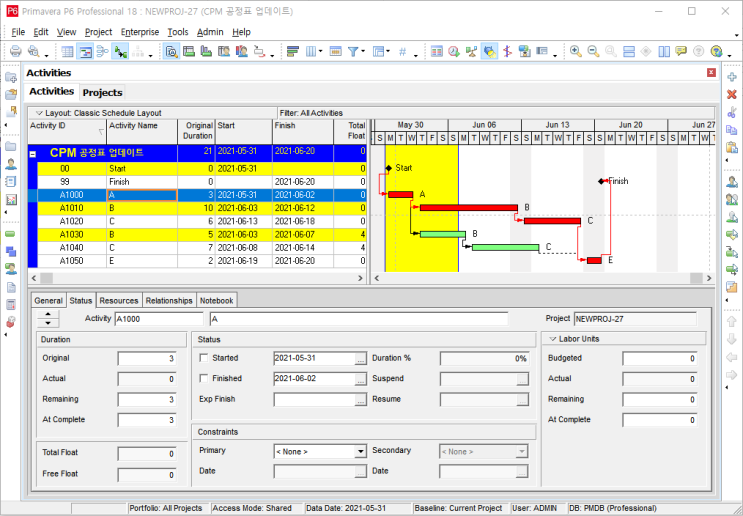The width and height of the screenshot is (743, 516).
Task: Click the Finished date browse button
Action: (361, 379)
